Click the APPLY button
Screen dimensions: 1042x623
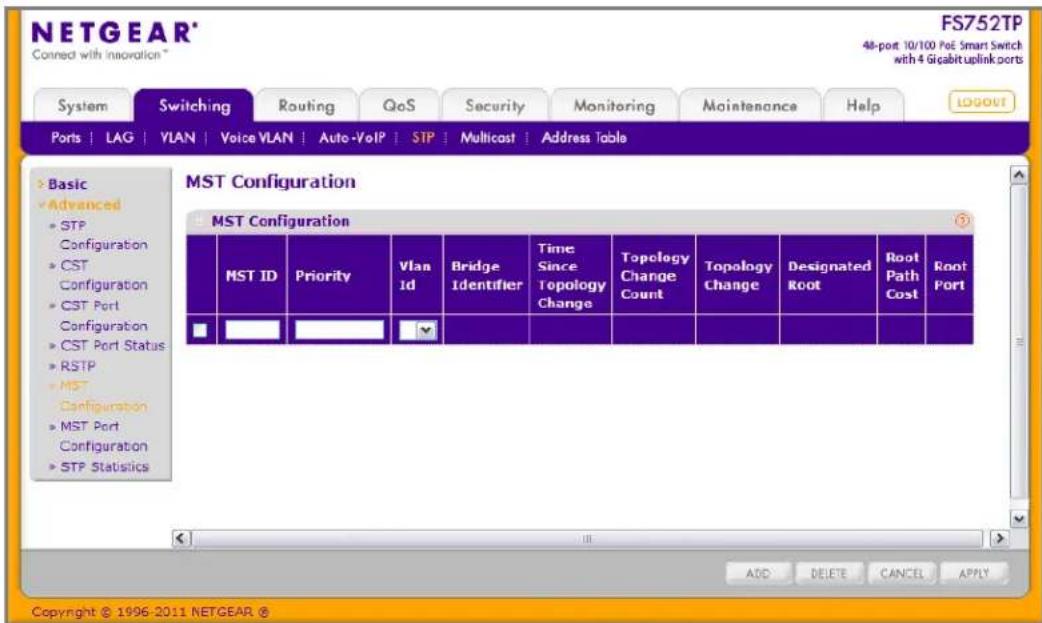point(974,573)
